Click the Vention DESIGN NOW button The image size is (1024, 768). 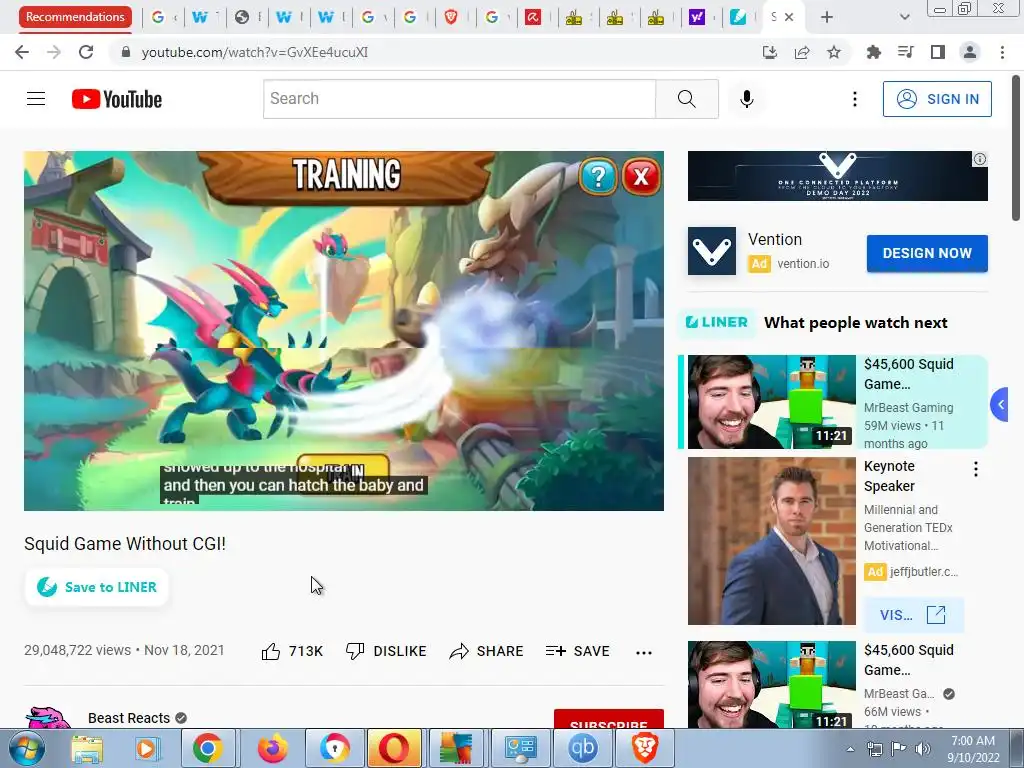(x=927, y=253)
